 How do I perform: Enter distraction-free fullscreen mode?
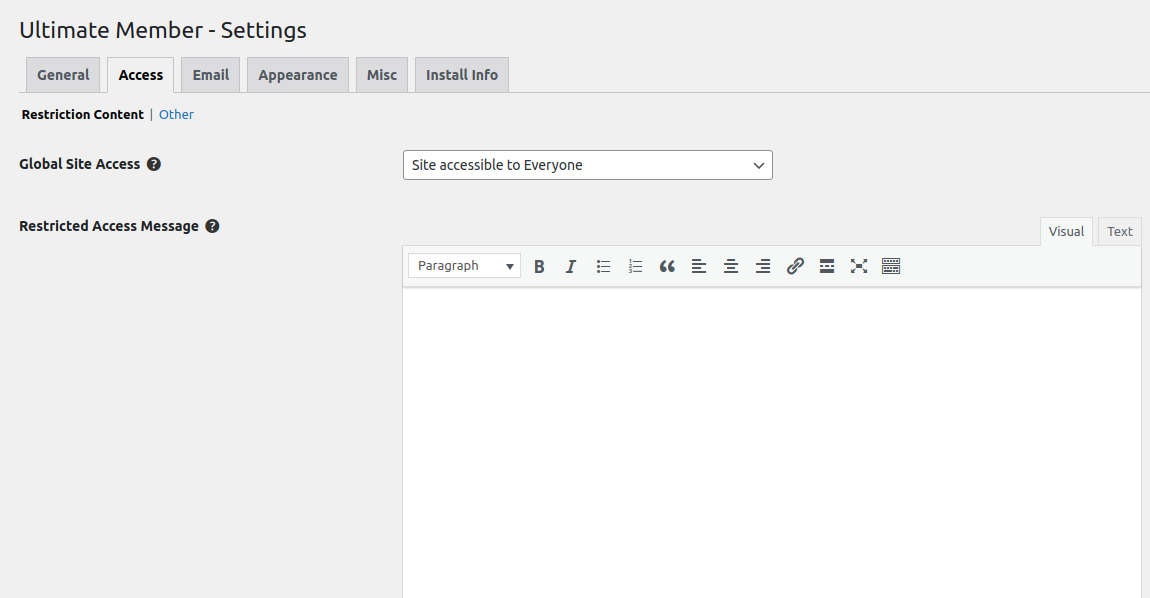tap(859, 266)
